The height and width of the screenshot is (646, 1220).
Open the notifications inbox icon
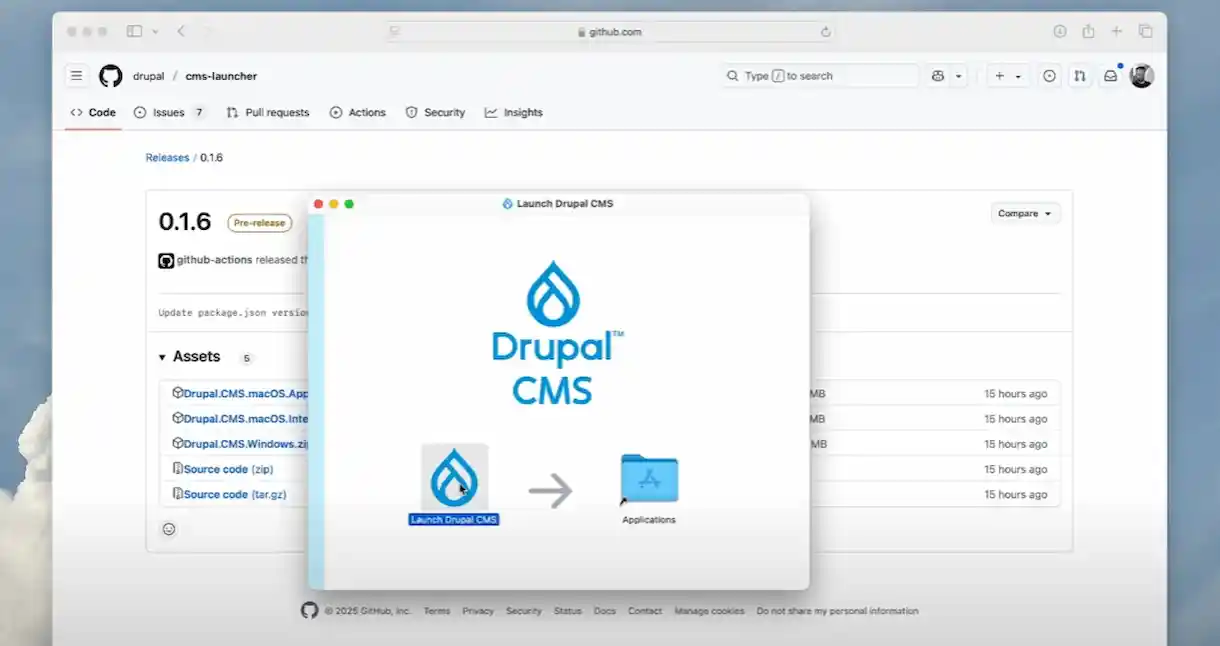pyautogui.click(x=1110, y=75)
